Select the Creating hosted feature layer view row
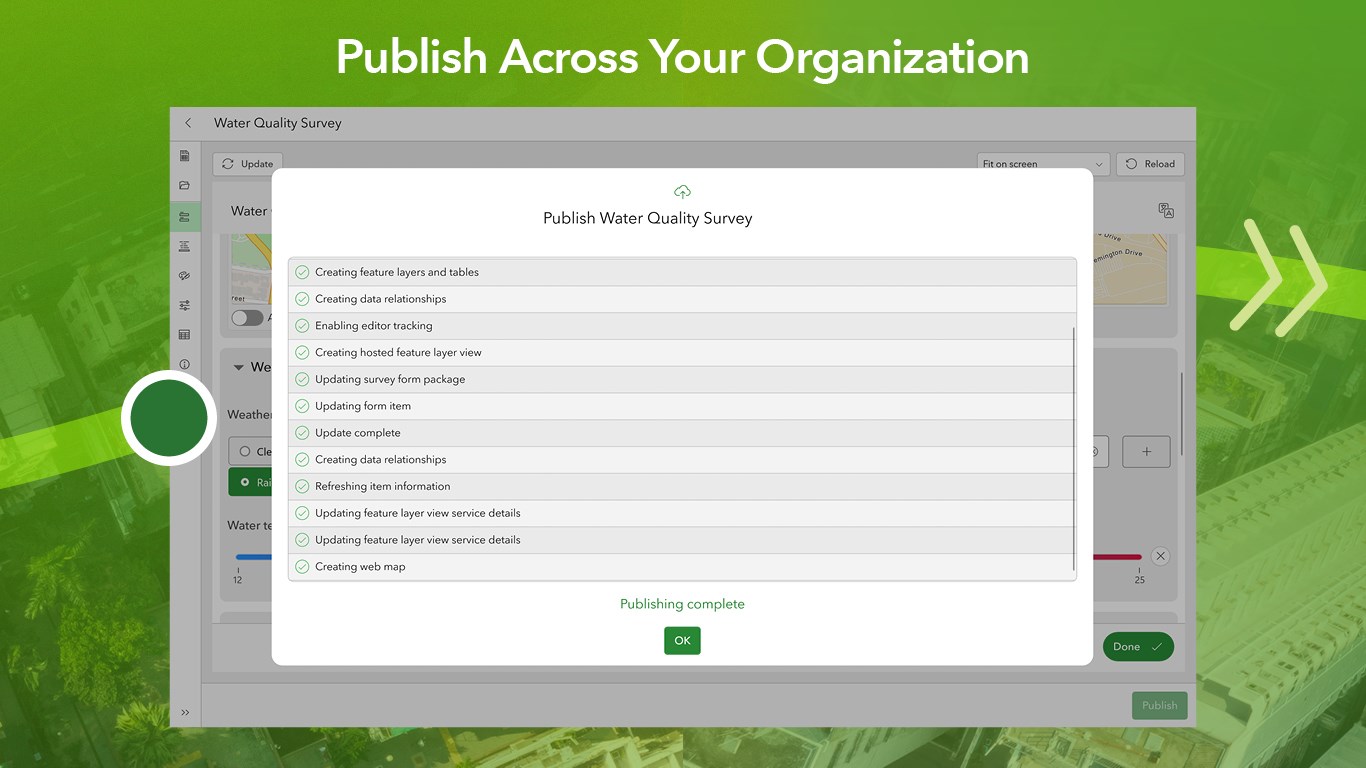1366x768 pixels. tap(682, 353)
